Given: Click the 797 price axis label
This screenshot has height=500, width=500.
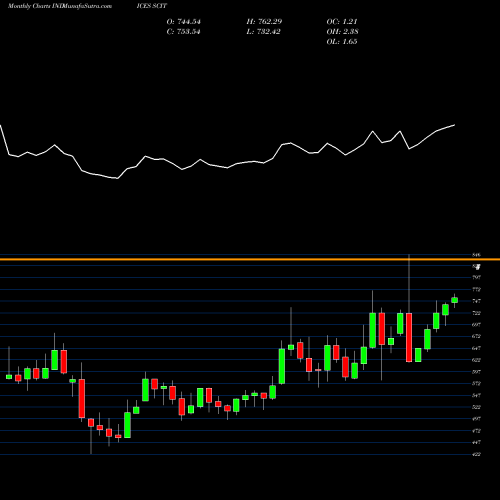Looking at the screenshot, I should click(476, 277).
